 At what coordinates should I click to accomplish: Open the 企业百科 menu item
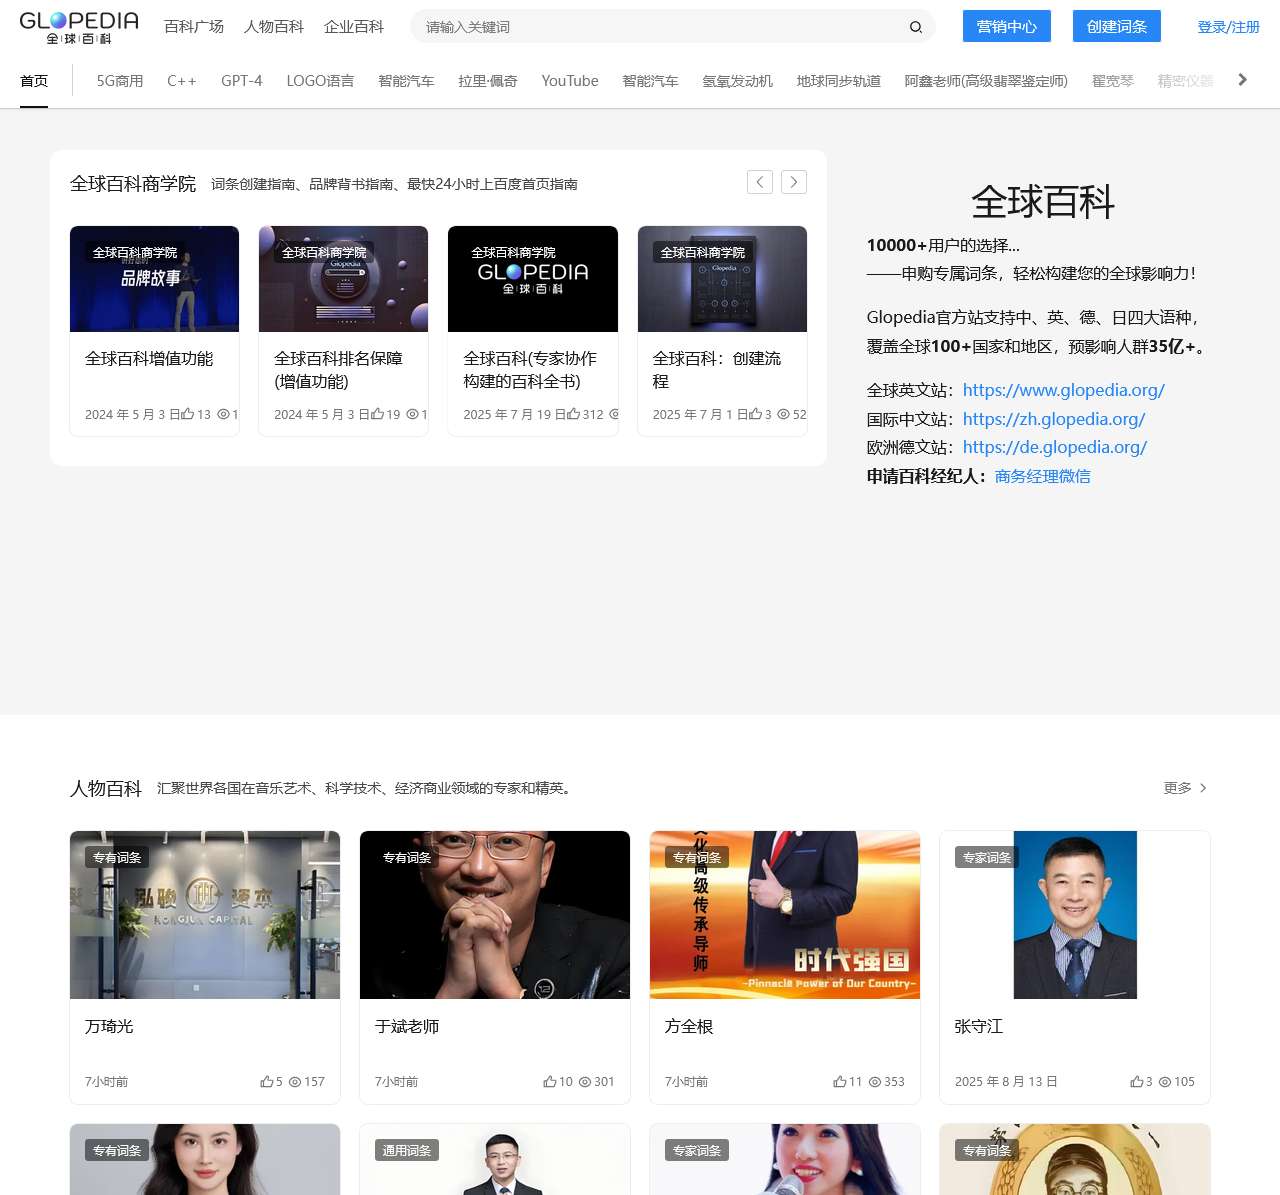[x=353, y=27]
